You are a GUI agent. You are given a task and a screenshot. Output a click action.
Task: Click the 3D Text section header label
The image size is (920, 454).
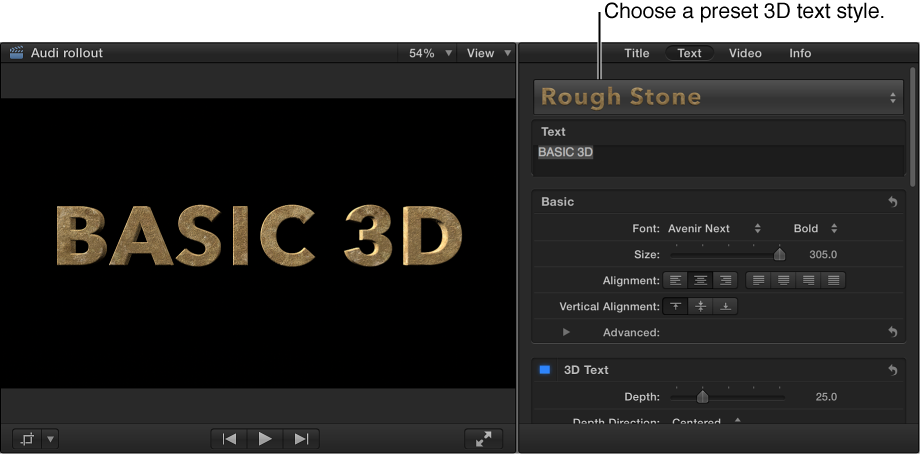[586, 370]
